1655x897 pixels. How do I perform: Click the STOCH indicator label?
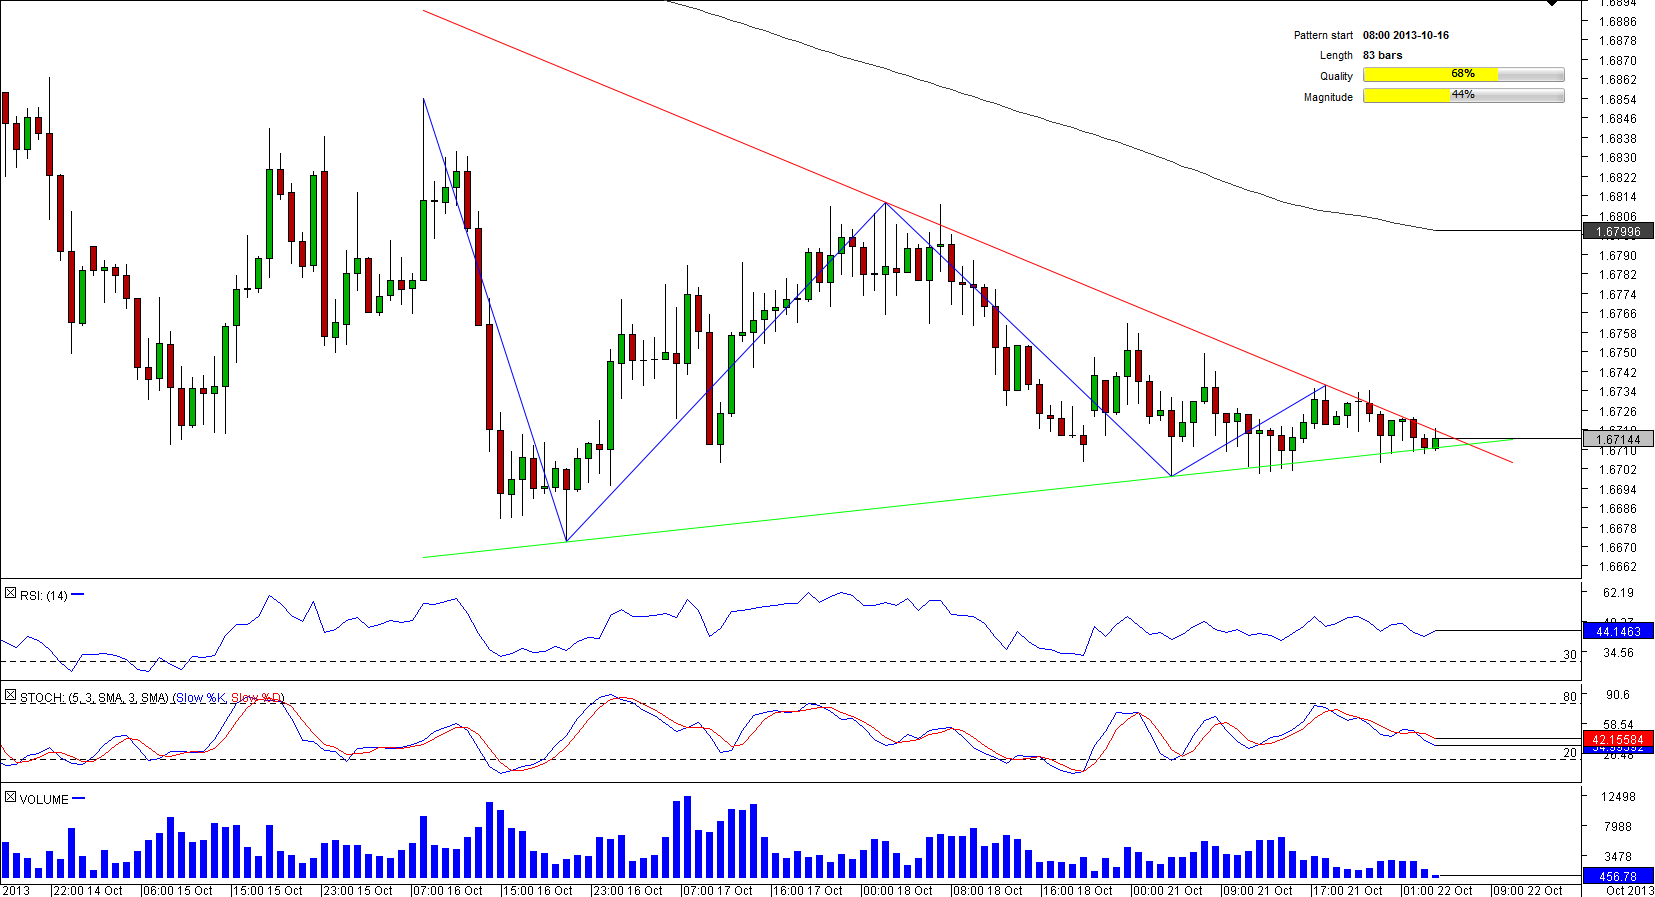click(152, 698)
